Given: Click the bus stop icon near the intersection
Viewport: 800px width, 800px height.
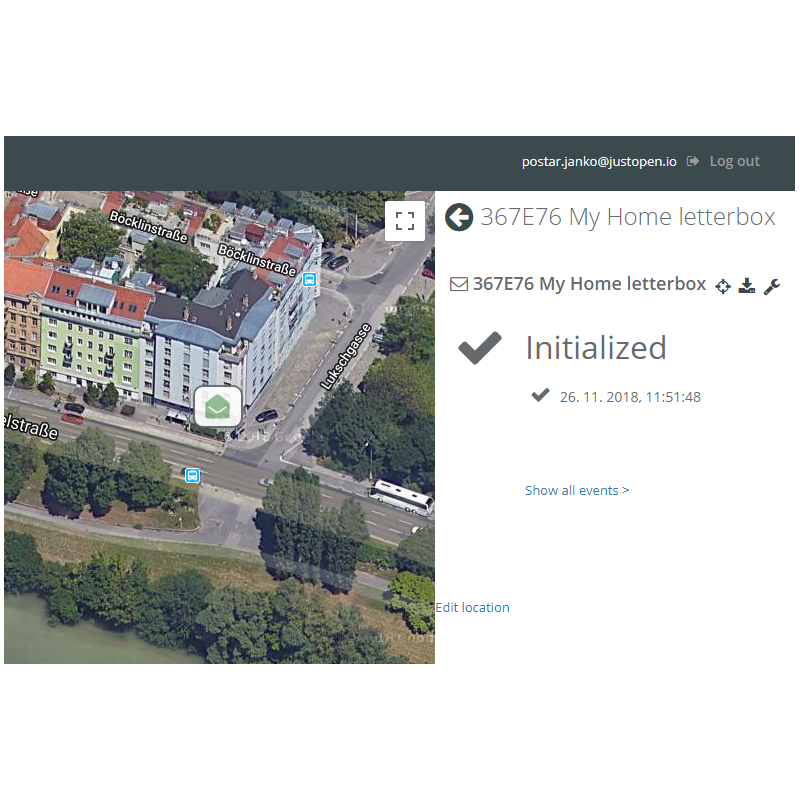Looking at the screenshot, I should [192, 476].
